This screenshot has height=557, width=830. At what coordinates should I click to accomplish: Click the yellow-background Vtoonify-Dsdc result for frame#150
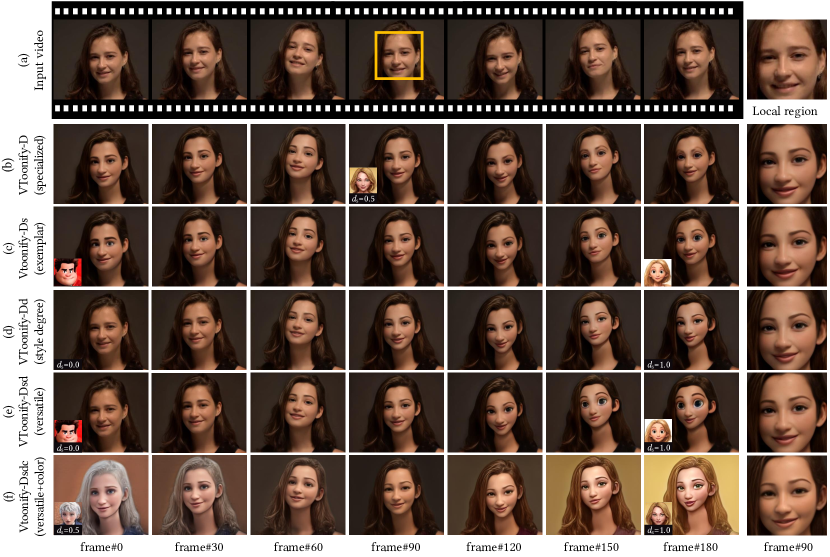[592, 495]
